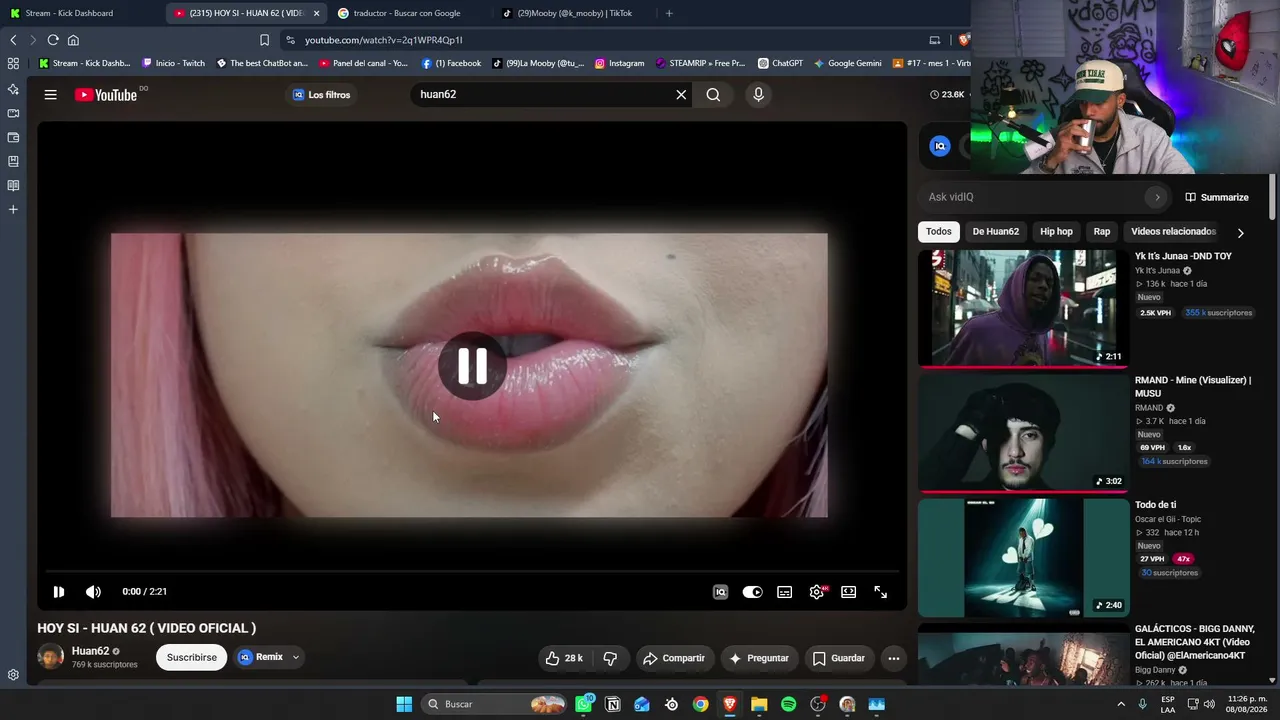Screen dimensions: 1280x720
Task: Pause the video with the center overlay button
Action: click(x=472, y=366)
